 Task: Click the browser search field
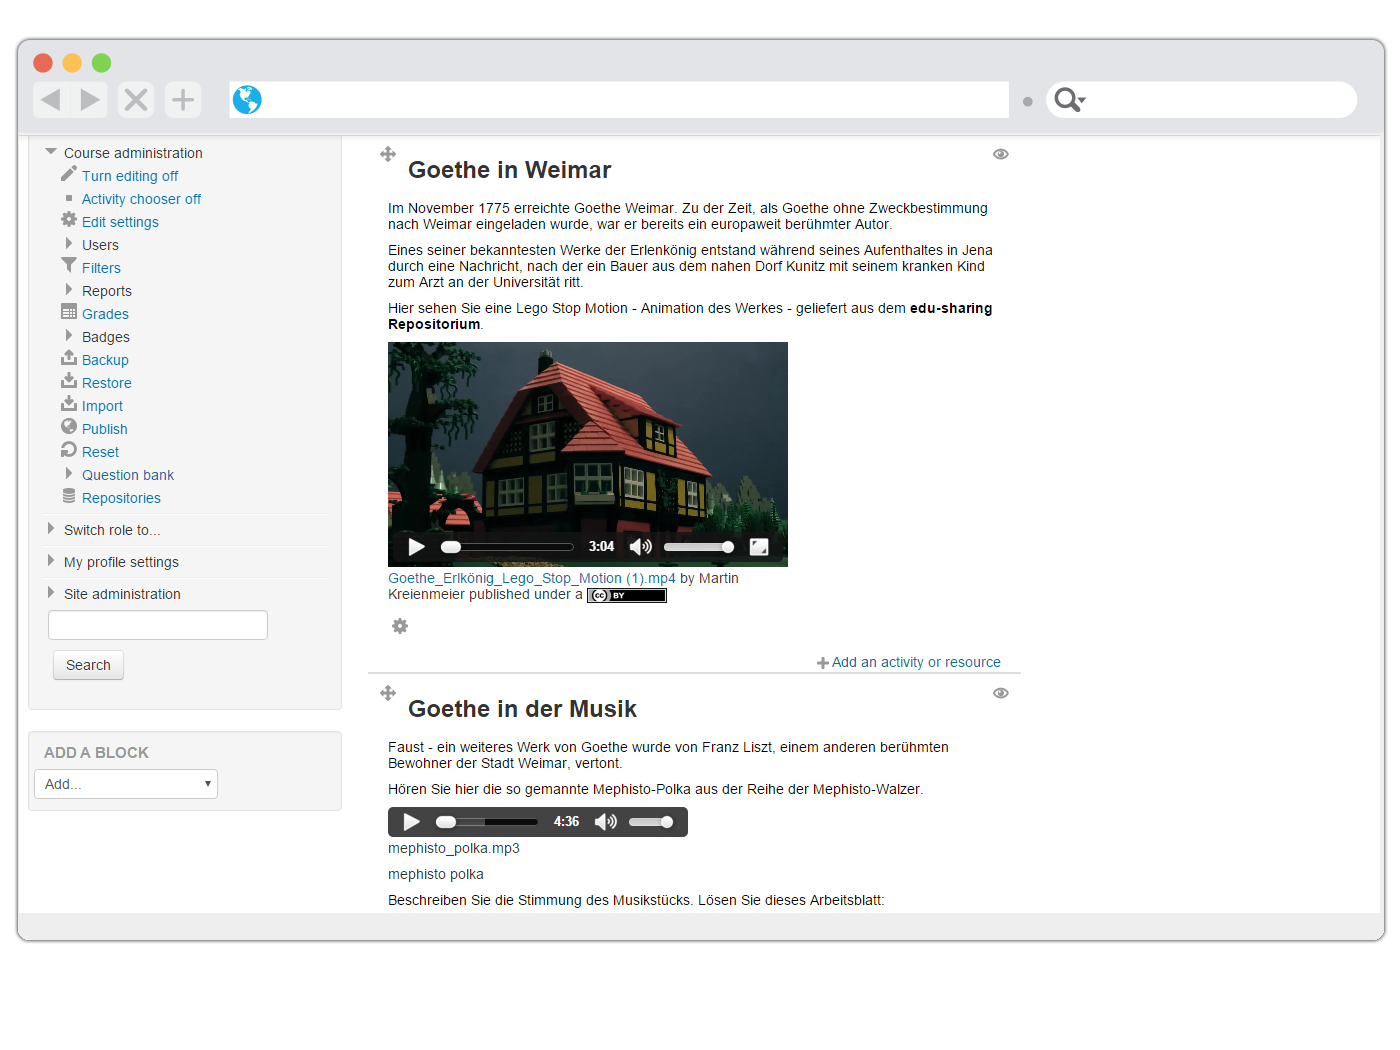(x=1201, y=100)
